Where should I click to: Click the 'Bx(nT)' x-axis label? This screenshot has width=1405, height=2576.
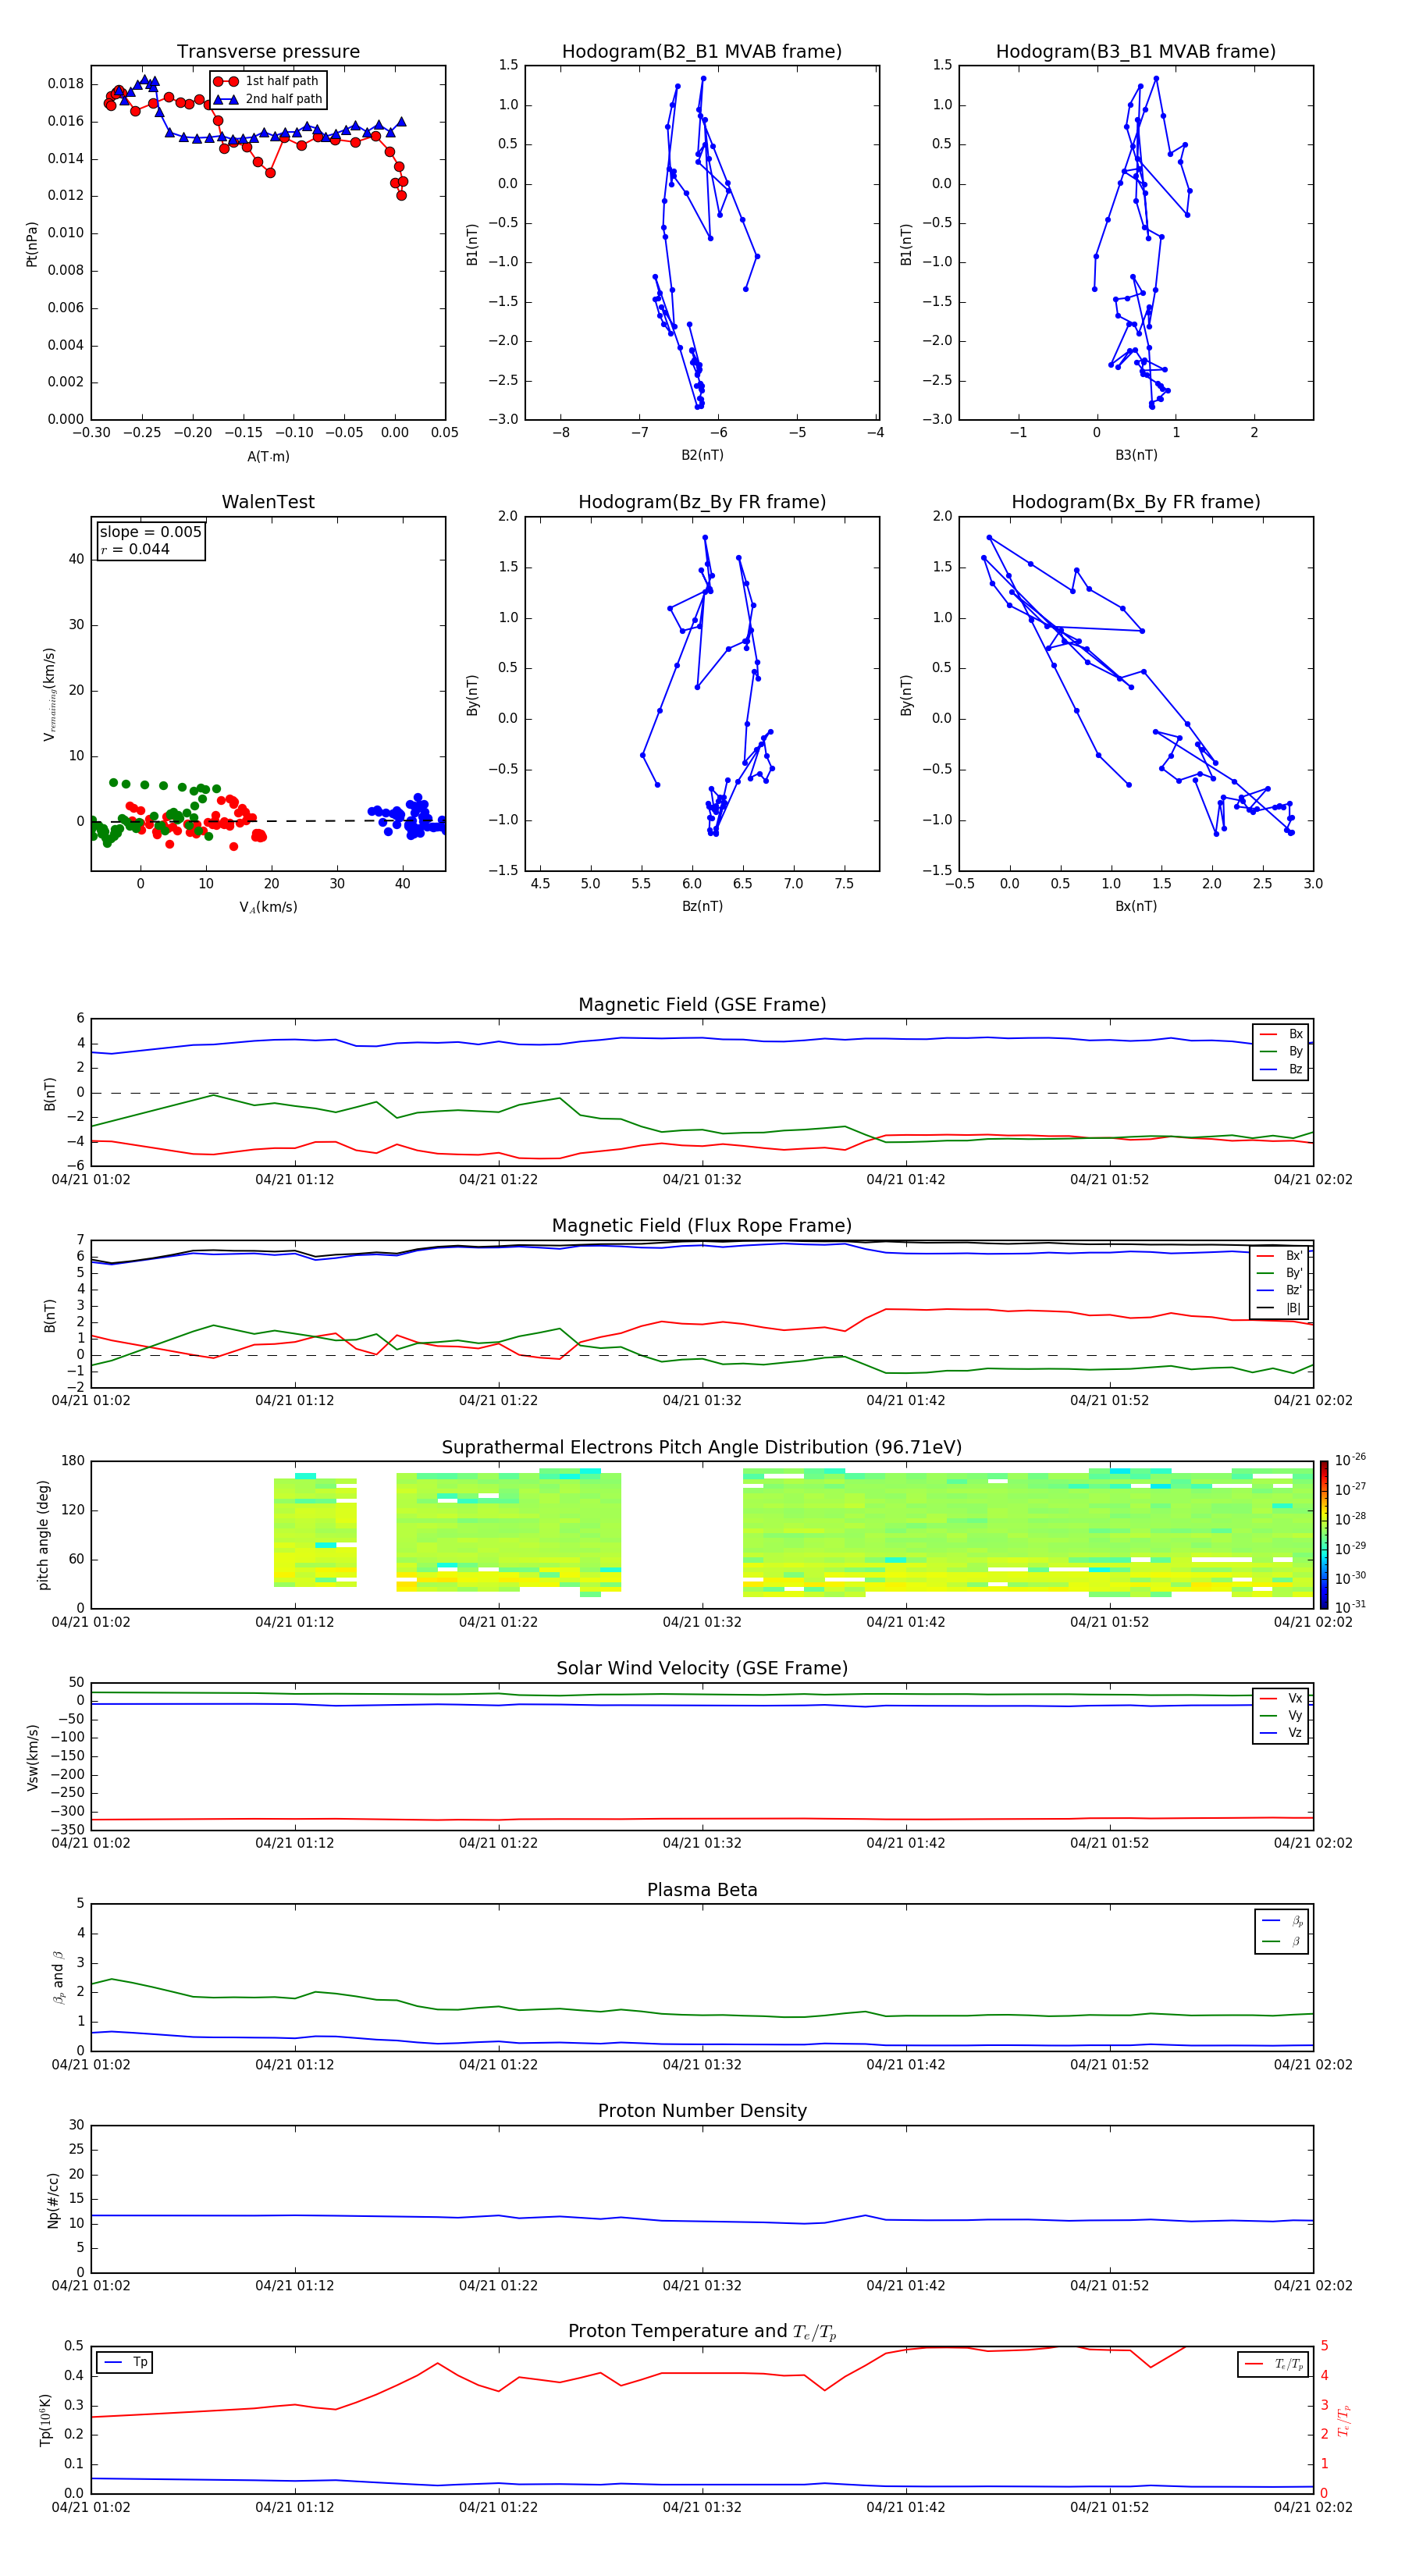(1136, 906)
